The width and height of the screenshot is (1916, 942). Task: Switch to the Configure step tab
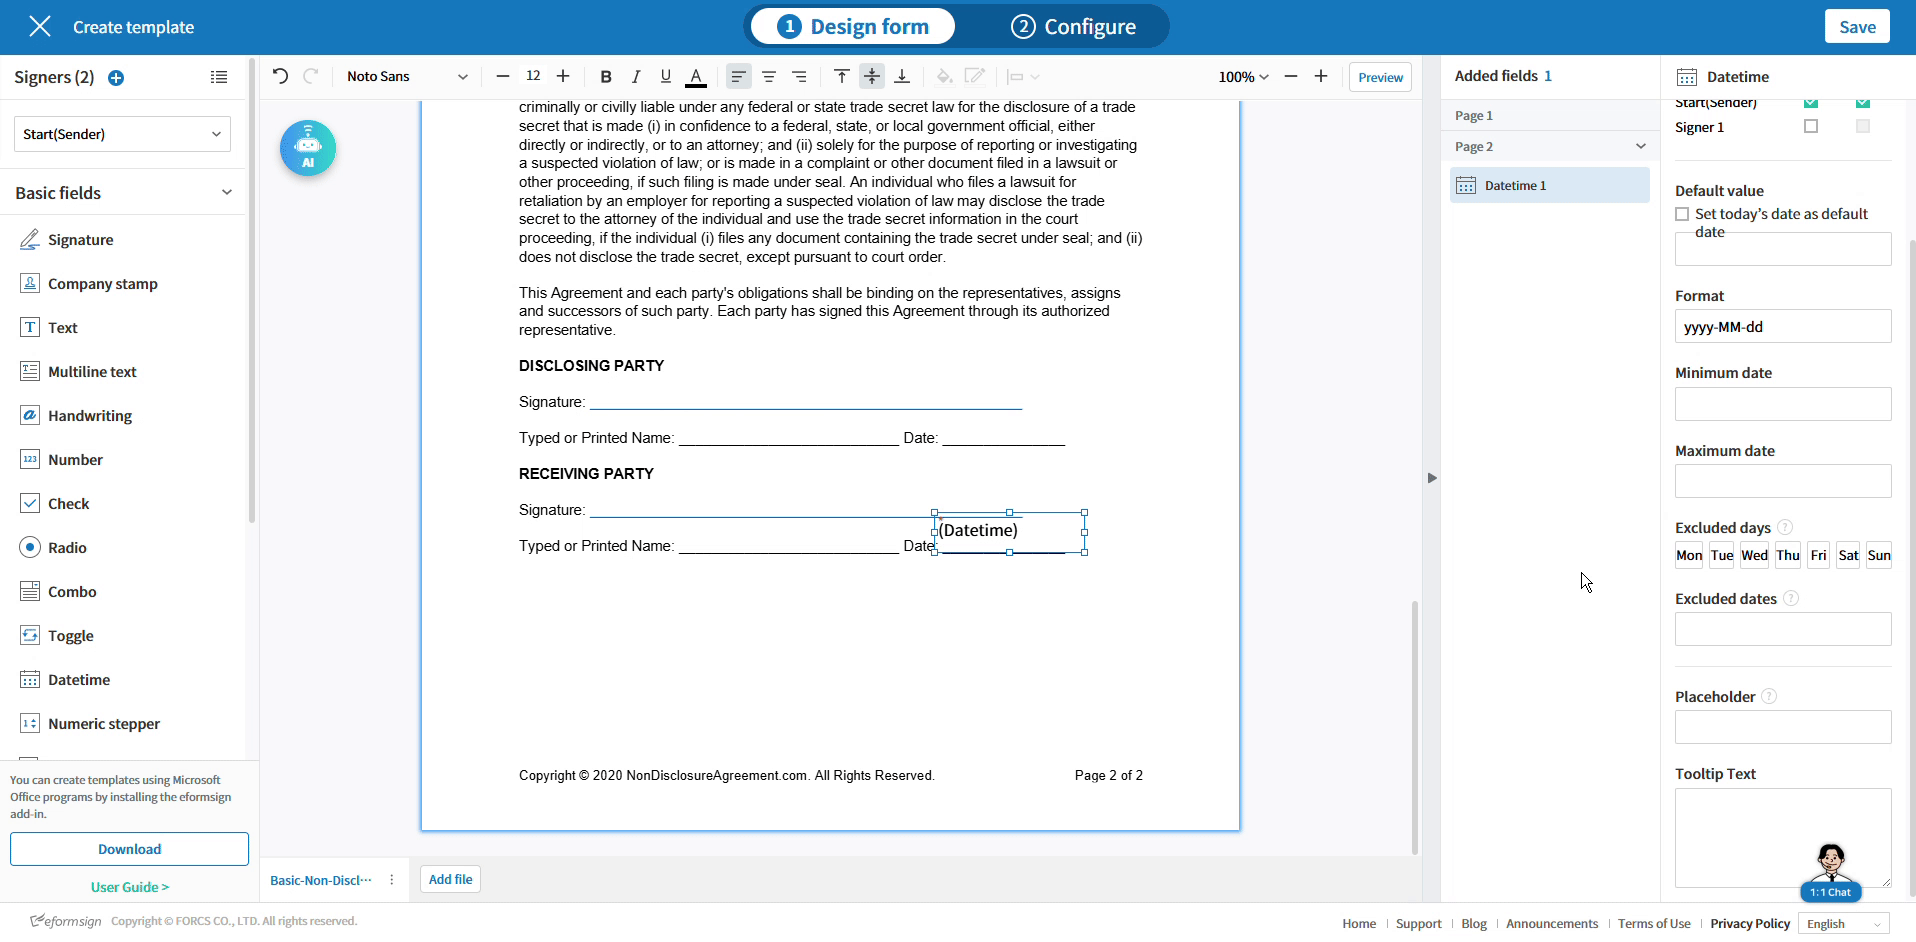pyautogui.click(x=1074, y=27)
